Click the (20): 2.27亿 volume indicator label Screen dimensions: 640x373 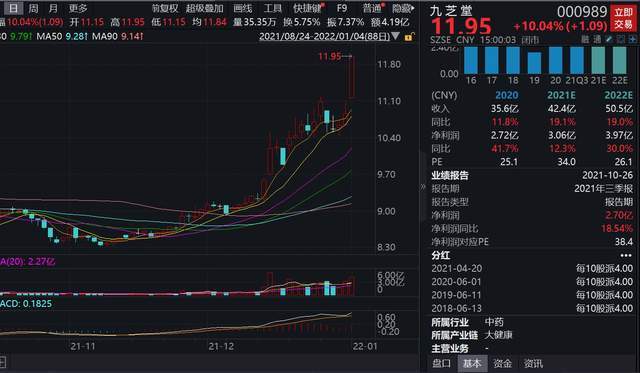[x=27, y=262]
